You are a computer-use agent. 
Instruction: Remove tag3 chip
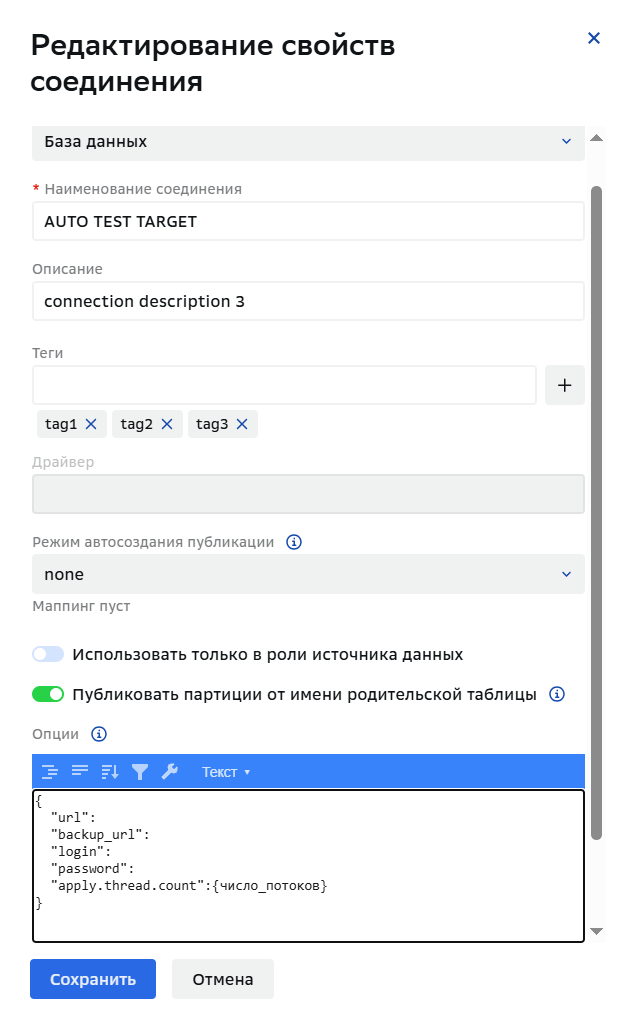pyautogui.click(x=242, y=424)
